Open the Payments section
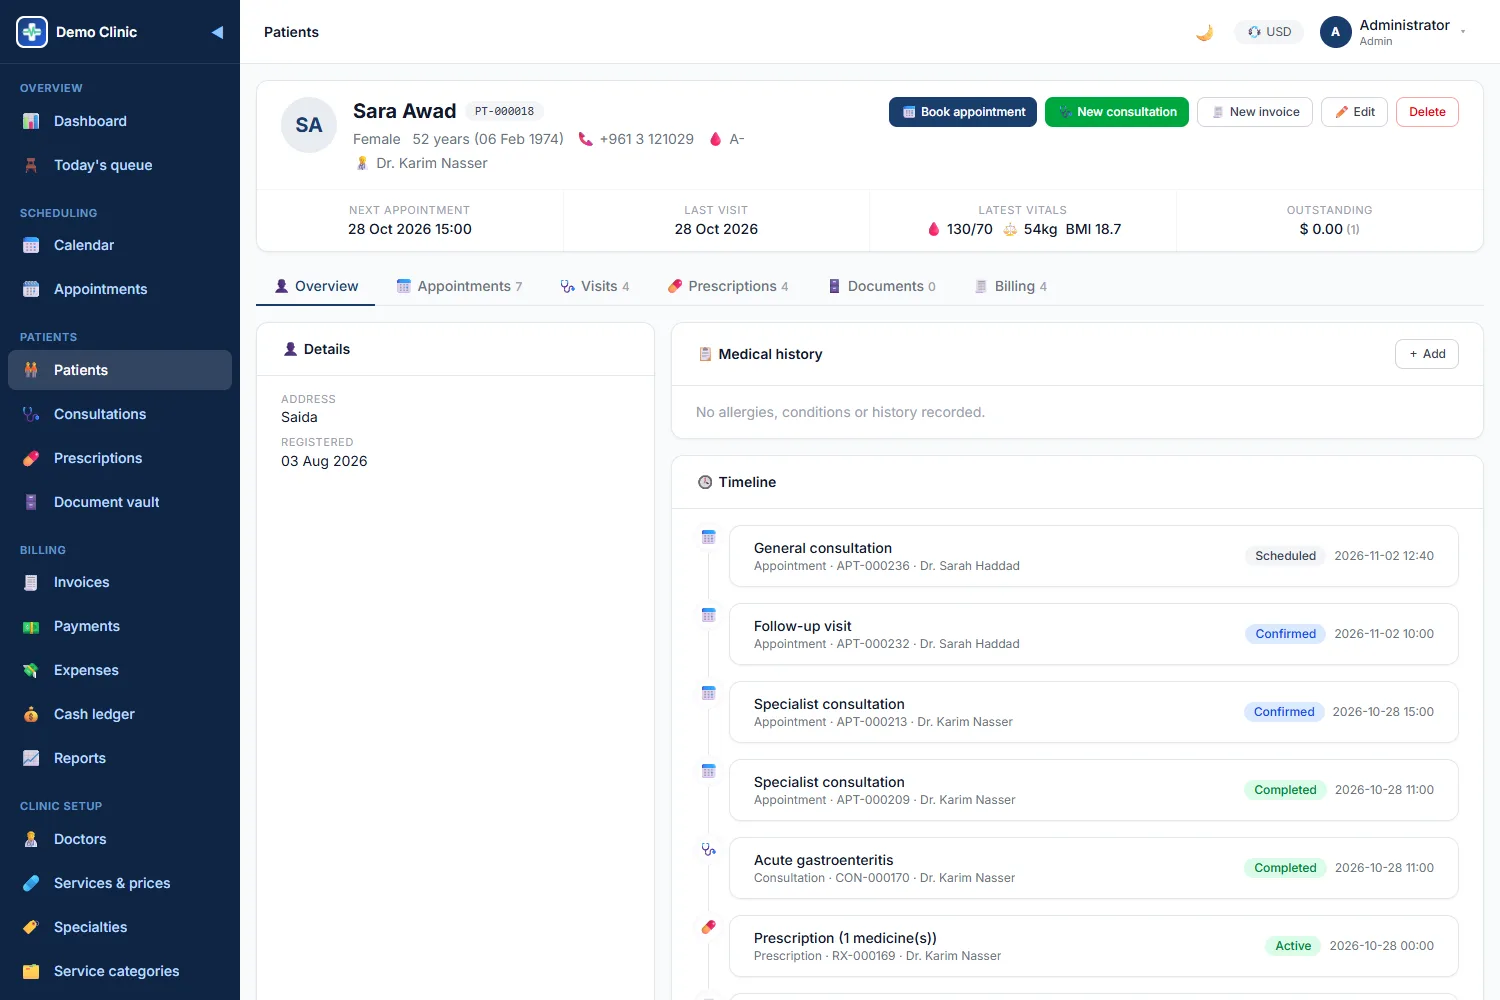Screen dimensions: 1500x1000 tap(120, 626)
